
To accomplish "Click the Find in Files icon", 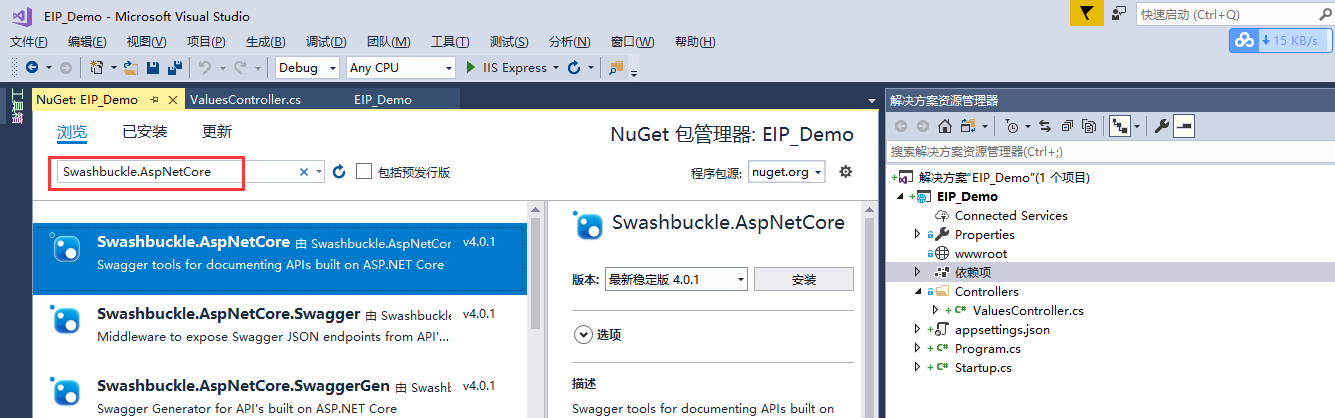I will (x=616, y=68).
